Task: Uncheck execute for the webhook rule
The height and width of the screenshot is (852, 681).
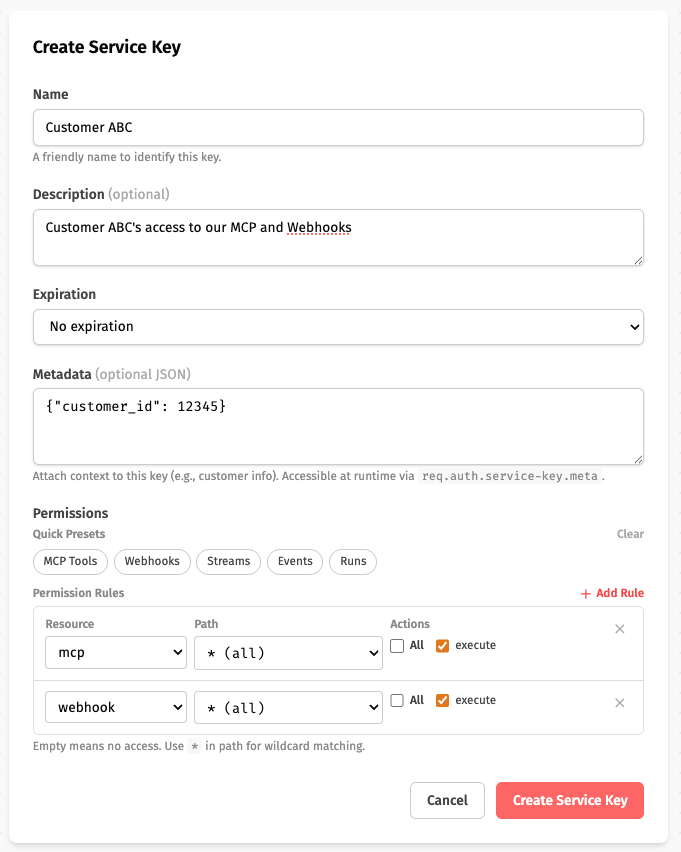Action: click(x=443, y=701)
